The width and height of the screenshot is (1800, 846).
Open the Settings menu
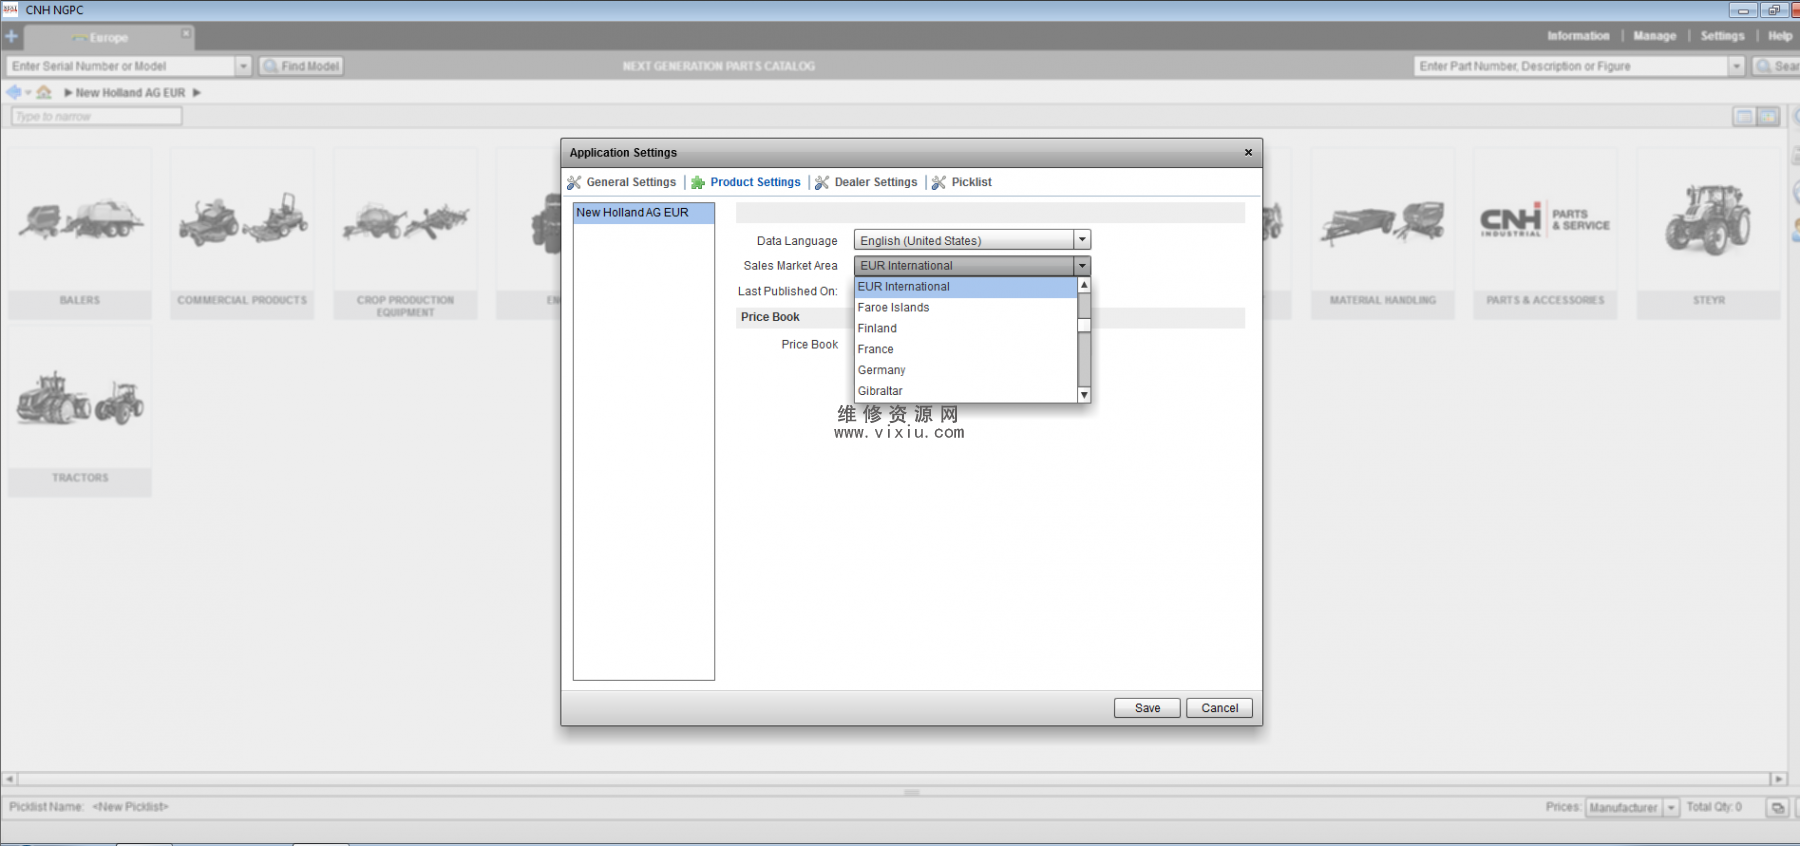[x=1722, y=36]
